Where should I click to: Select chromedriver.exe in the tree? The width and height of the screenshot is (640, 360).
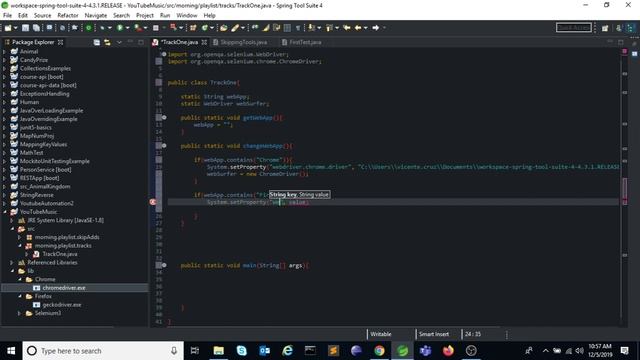coord(64,288)
